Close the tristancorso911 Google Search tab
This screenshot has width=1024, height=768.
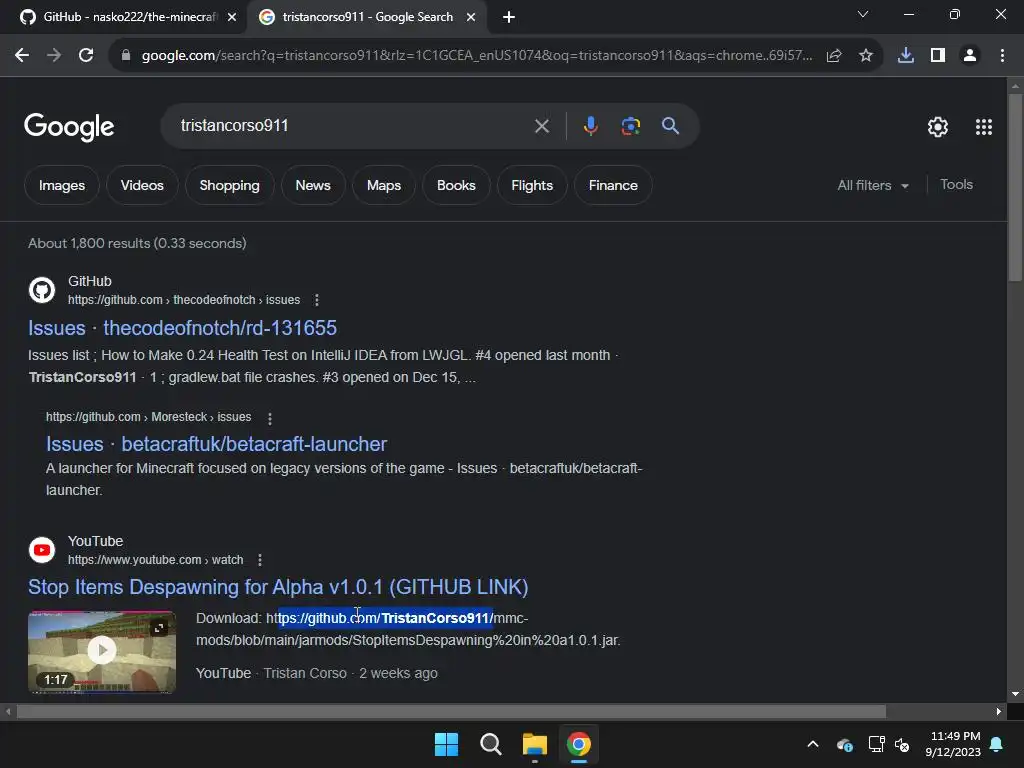tap(471, 18)
